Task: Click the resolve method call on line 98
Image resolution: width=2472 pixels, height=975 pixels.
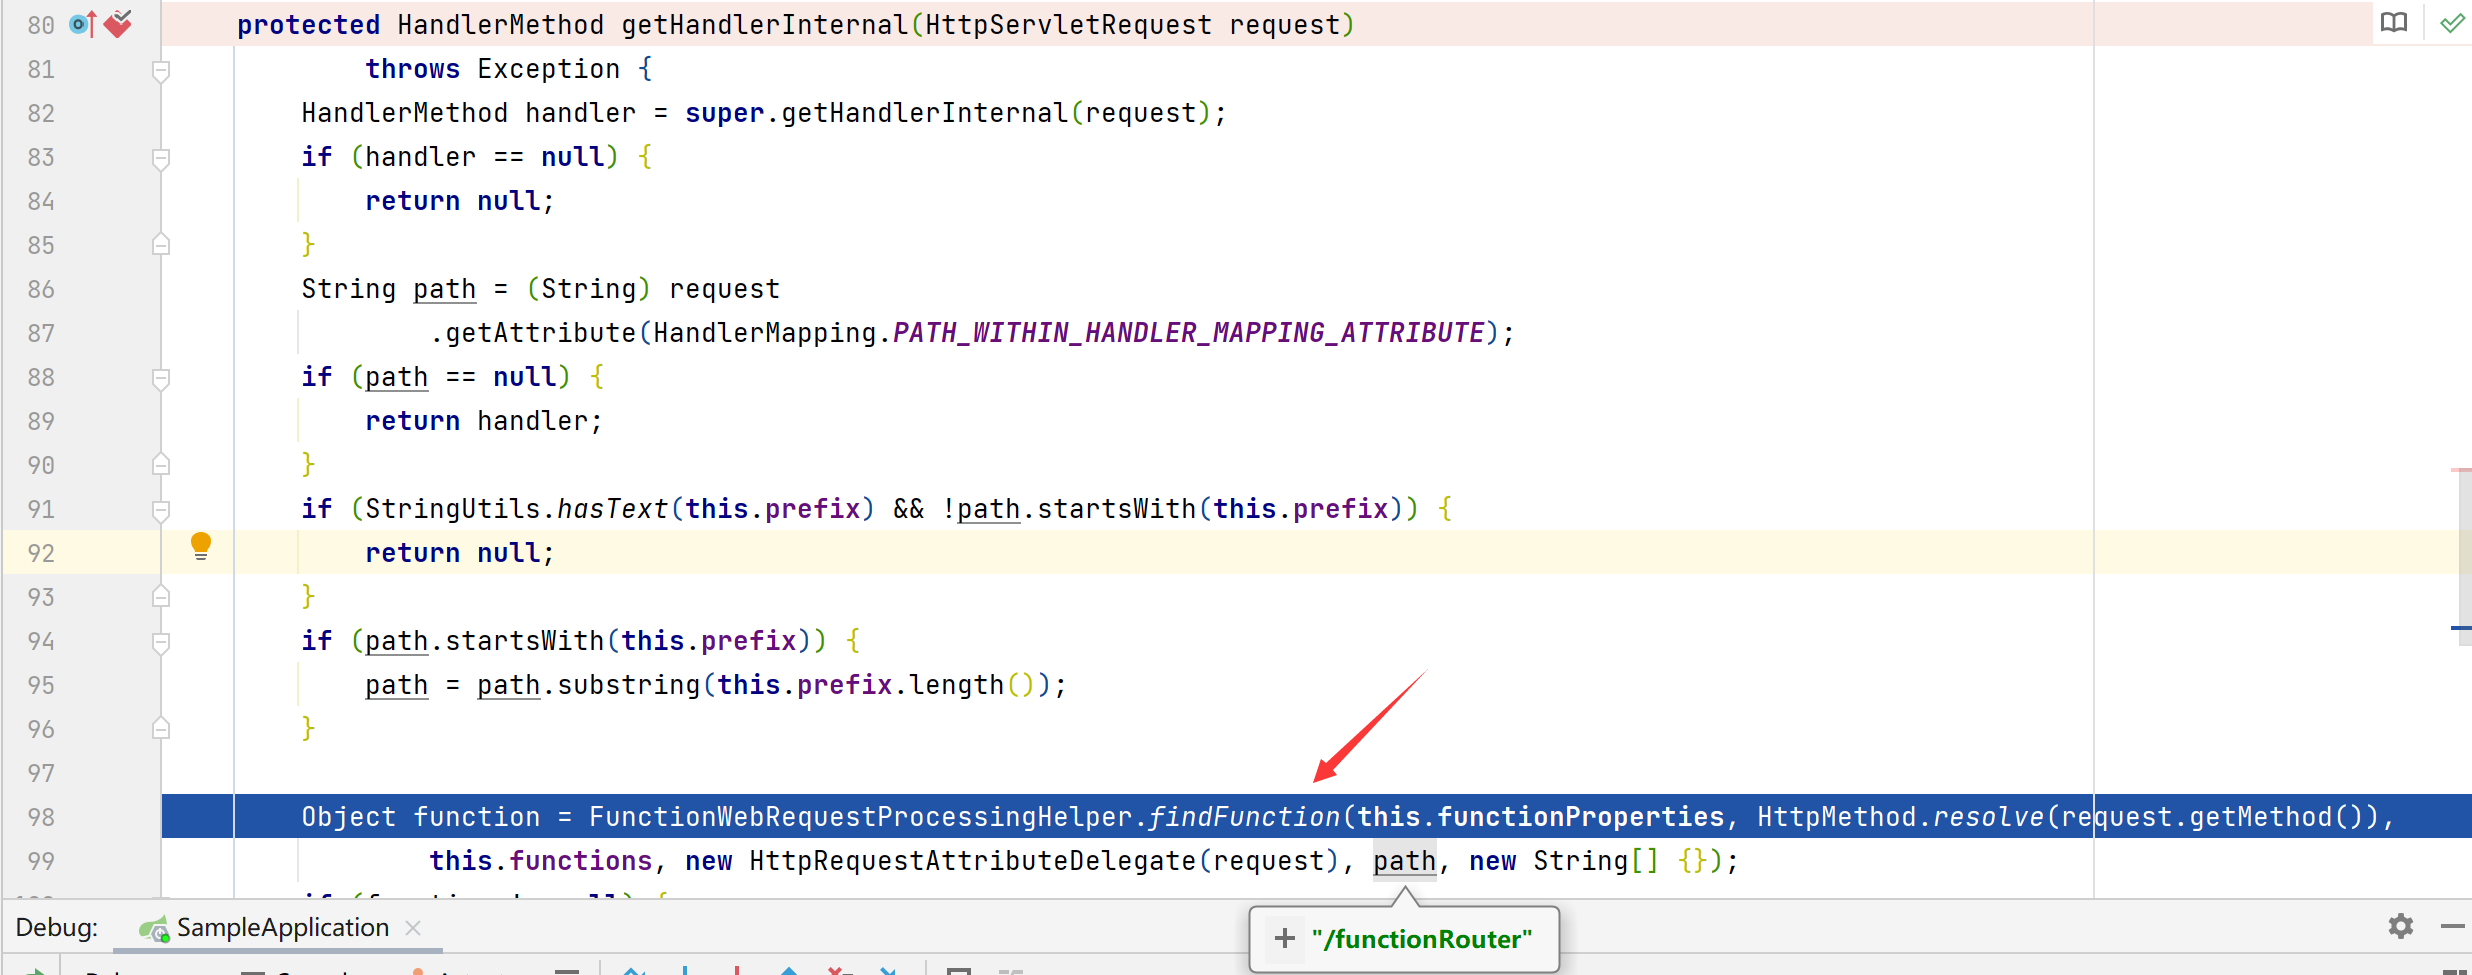Action: [x=1989, y=817]
